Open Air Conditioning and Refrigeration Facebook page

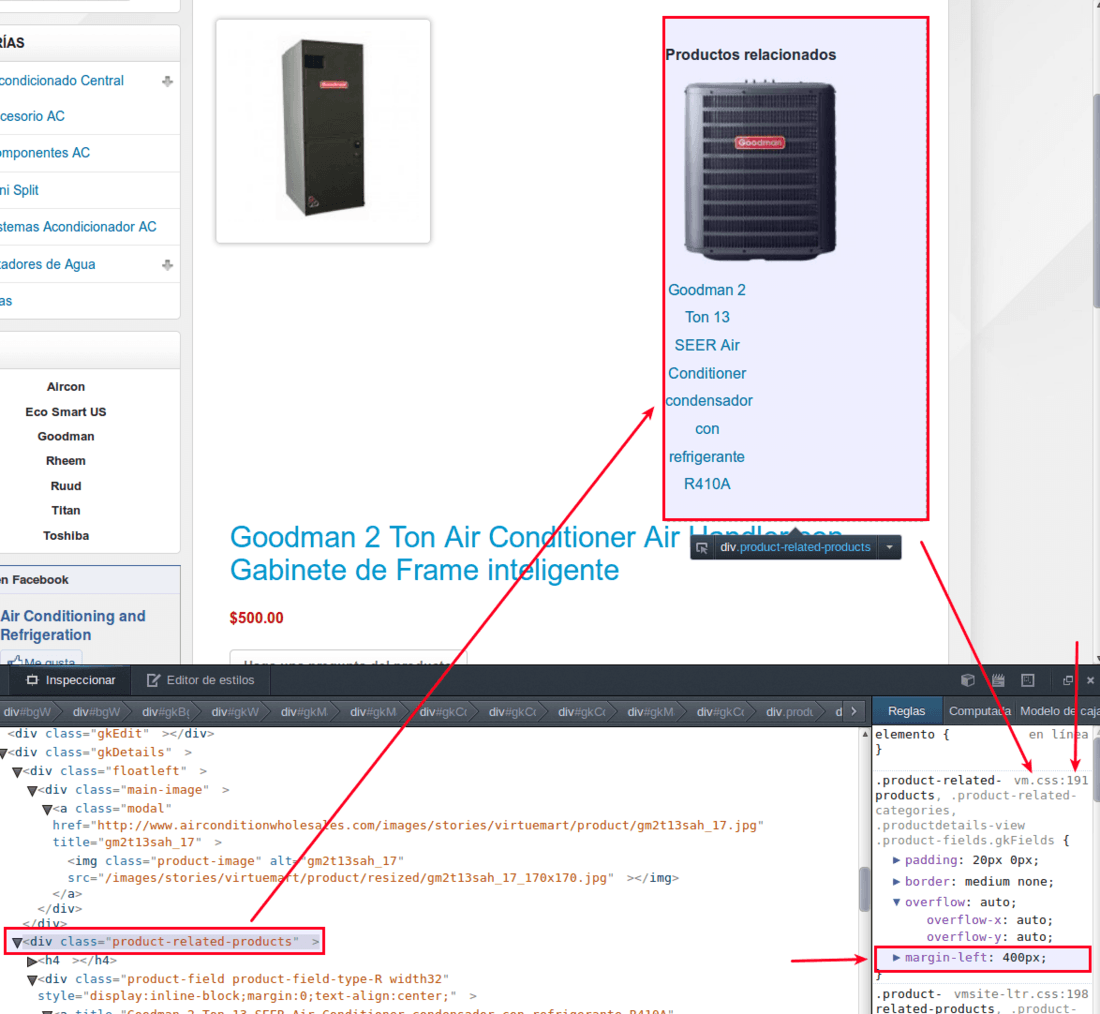click(x=73, y=625)
